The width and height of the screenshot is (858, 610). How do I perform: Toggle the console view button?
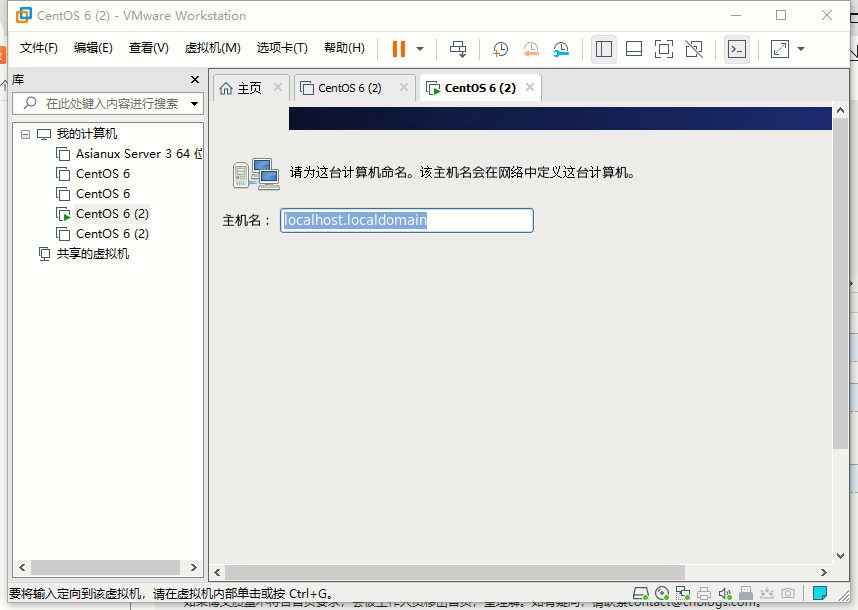coord(737,49)
